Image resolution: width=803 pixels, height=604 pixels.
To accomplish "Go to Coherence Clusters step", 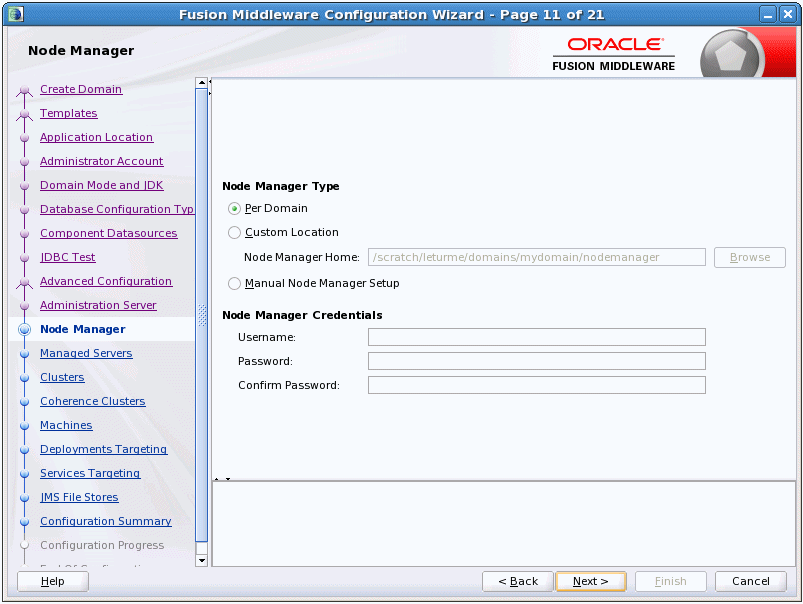I will pyautogui.click(x=93, y=402).
